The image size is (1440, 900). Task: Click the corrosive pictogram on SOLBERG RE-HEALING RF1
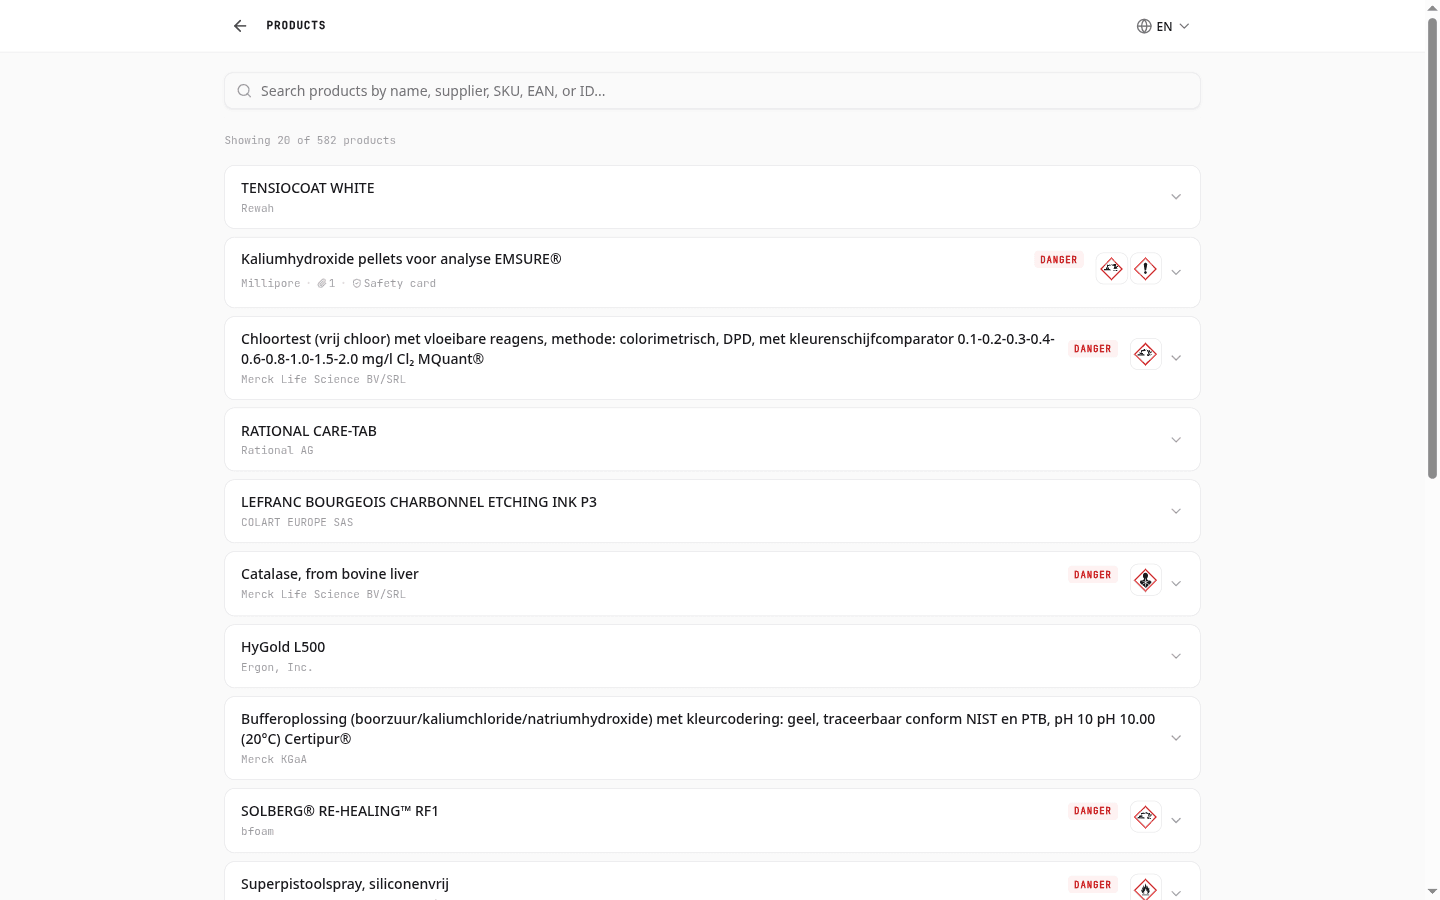(1145, 817)
